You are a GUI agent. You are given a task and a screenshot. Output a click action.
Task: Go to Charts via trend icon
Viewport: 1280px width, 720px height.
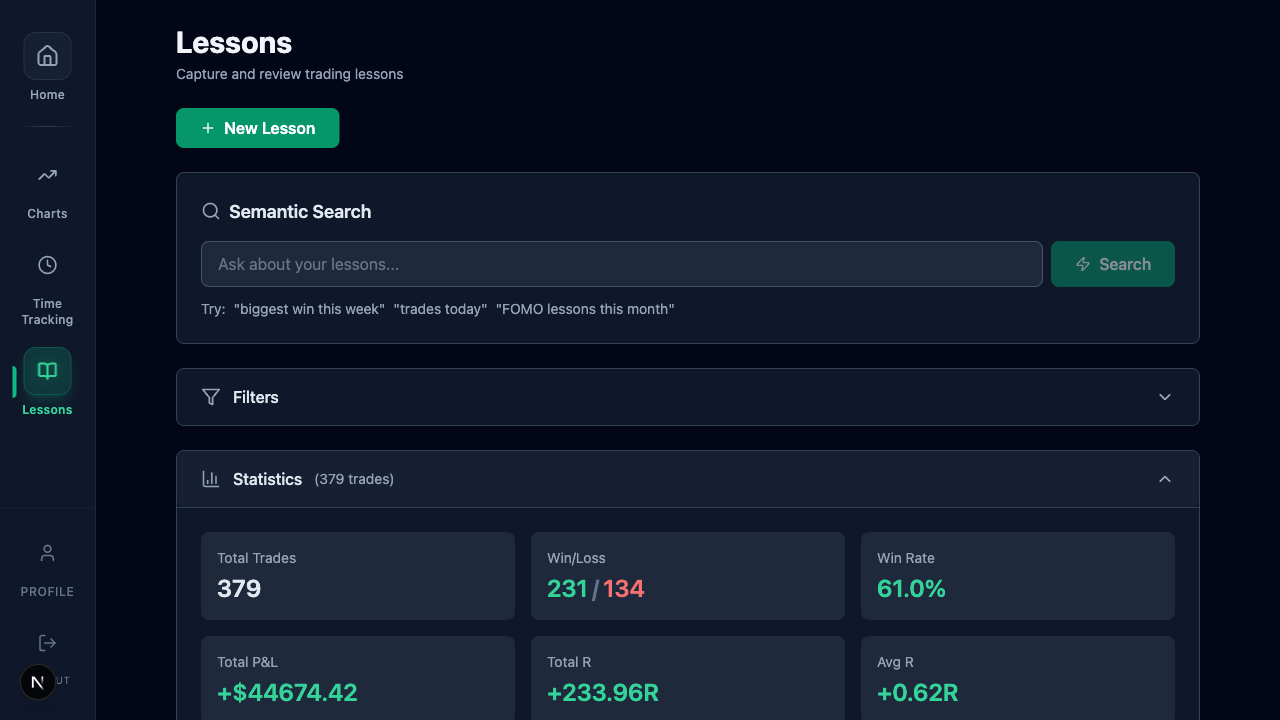(47, 176)
